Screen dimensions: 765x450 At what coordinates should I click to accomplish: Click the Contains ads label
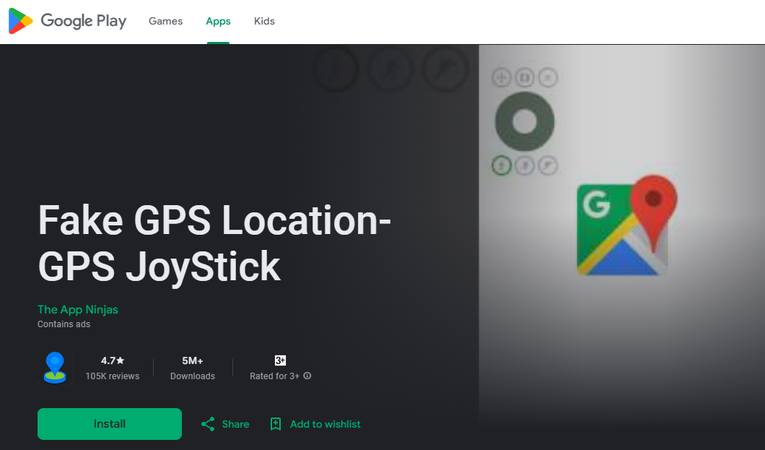64,324
